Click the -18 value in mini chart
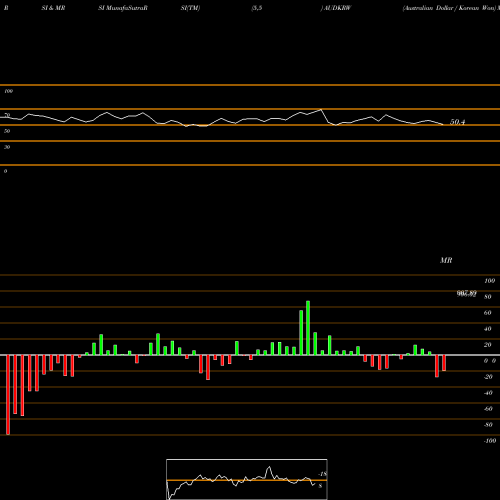 (323, 474)
